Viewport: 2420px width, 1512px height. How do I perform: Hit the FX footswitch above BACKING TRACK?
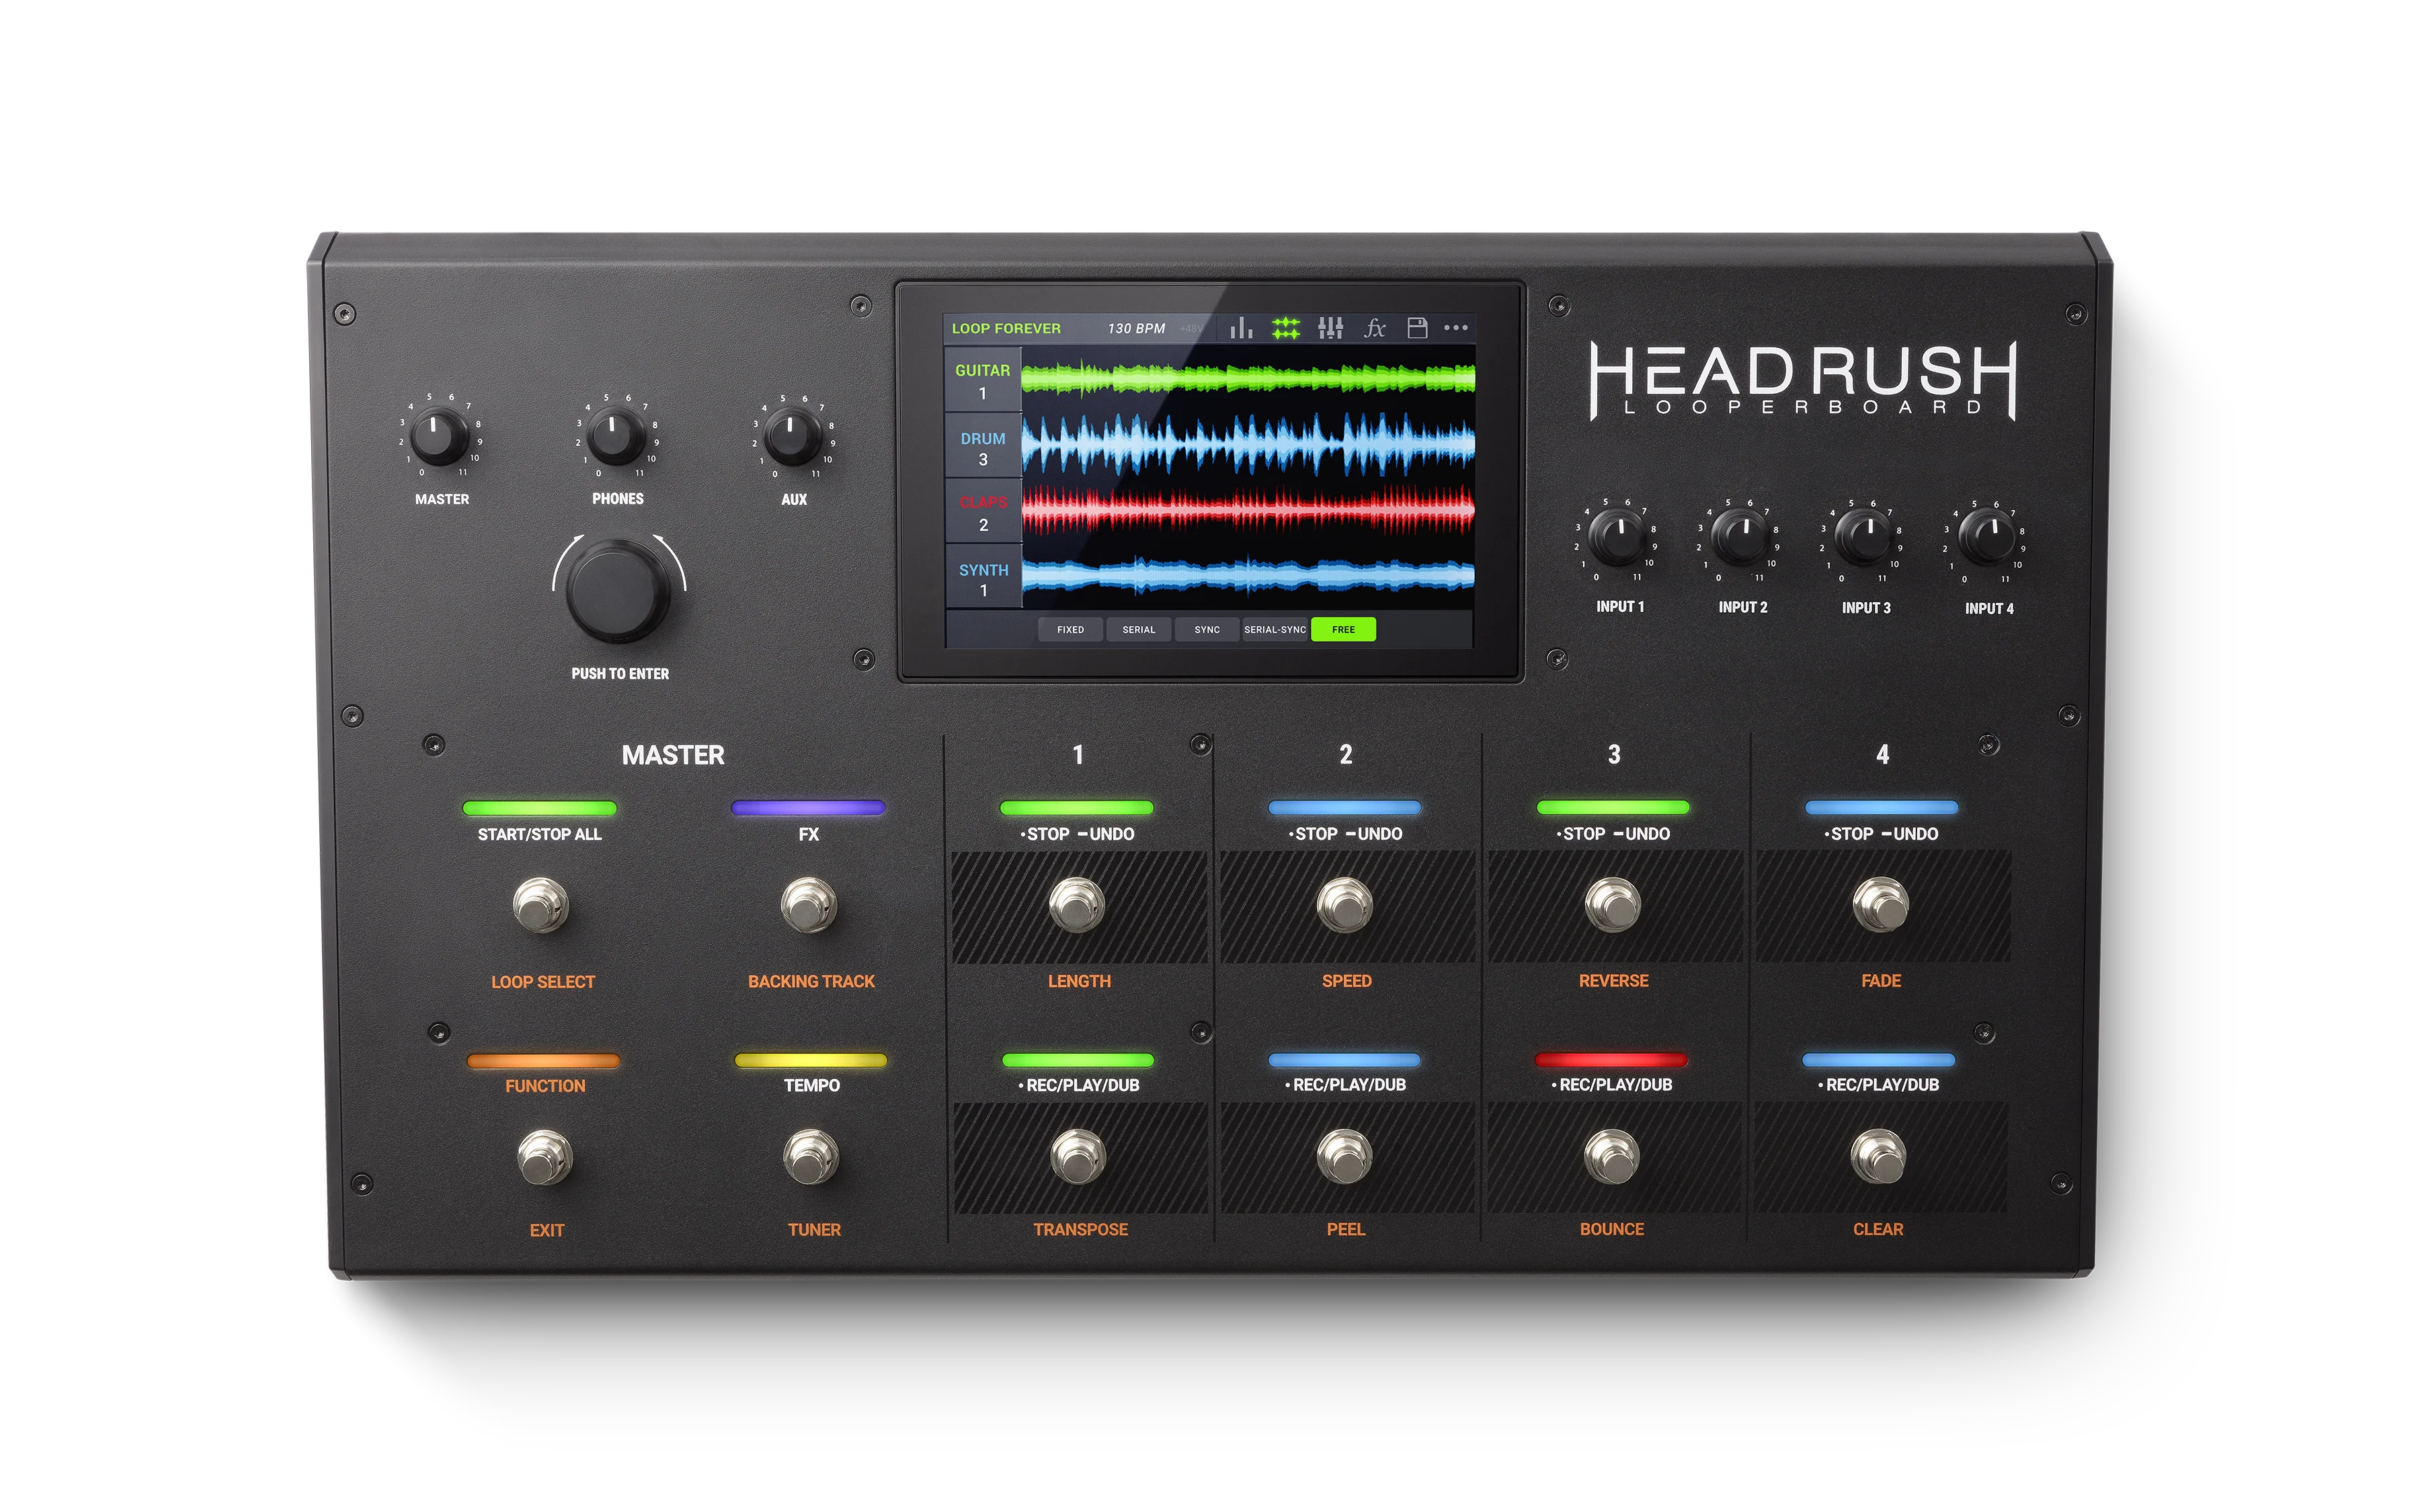coord(808,905)
